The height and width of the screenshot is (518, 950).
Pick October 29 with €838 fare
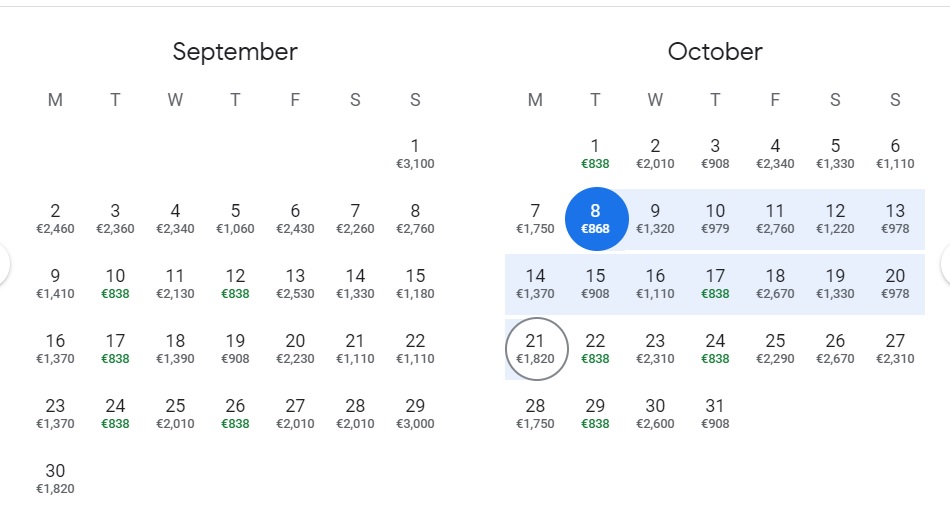pyautogui.click(x=595, y=413)
